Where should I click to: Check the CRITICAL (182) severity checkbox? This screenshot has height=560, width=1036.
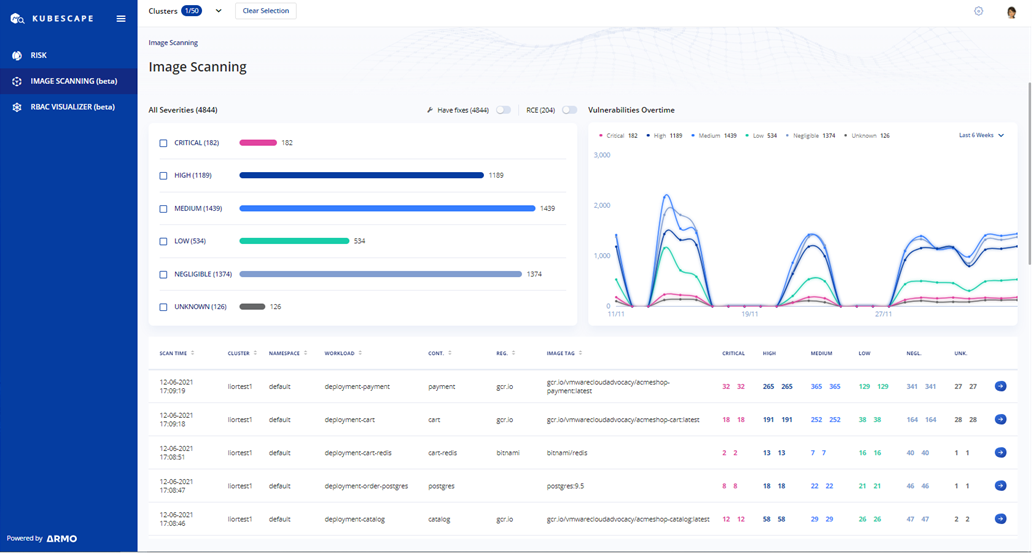(164, 143)
